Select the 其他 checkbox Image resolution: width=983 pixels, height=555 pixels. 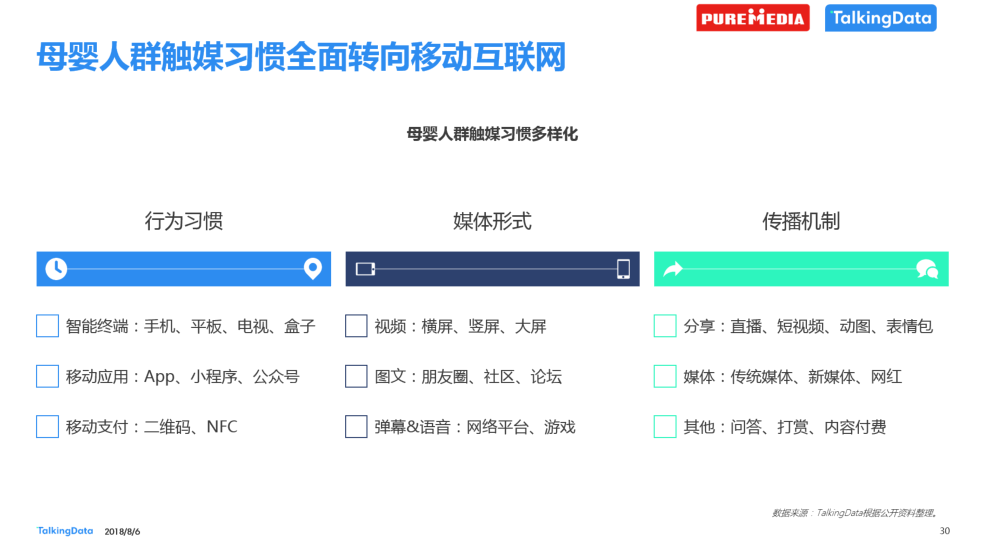(x=665, y=426)
